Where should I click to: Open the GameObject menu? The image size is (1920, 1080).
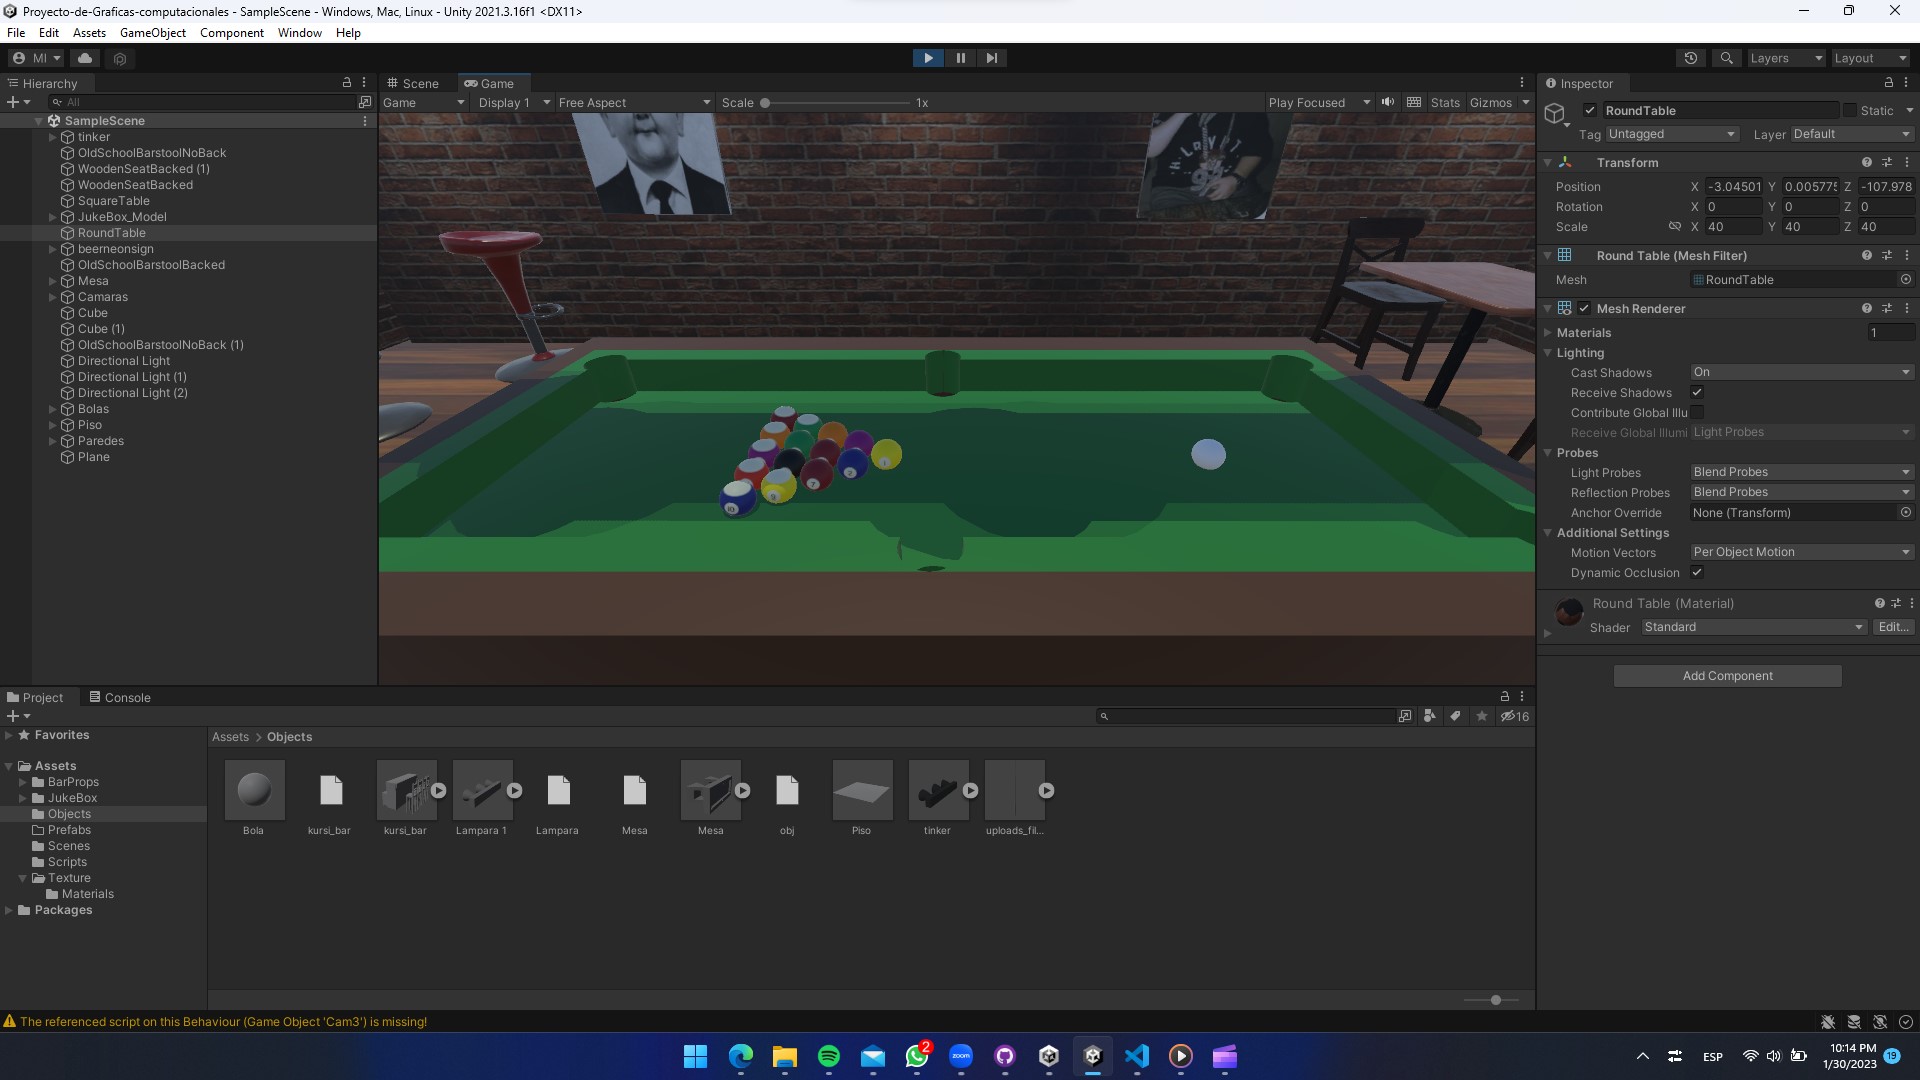(152, 33)
